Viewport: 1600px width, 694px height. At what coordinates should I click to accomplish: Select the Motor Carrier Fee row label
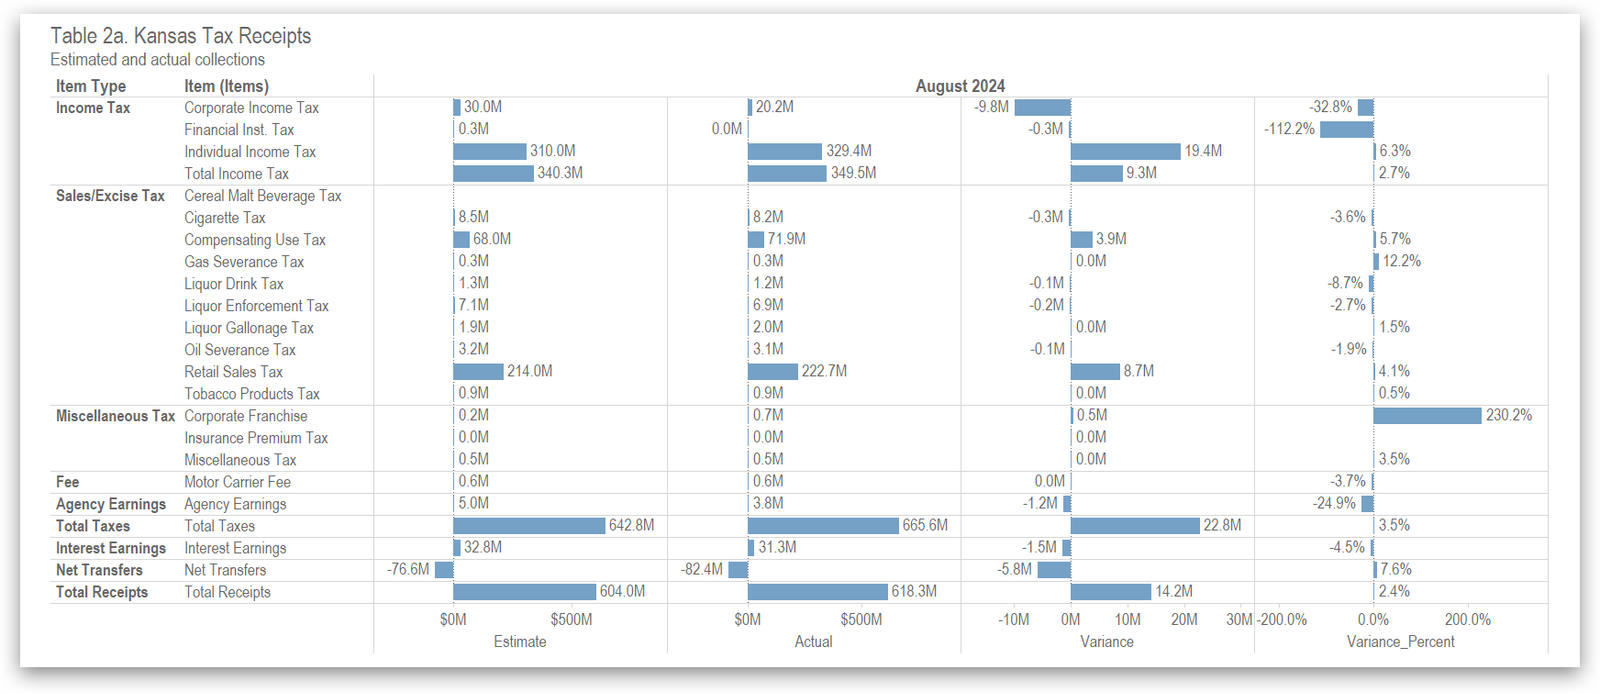coord(237,482)
